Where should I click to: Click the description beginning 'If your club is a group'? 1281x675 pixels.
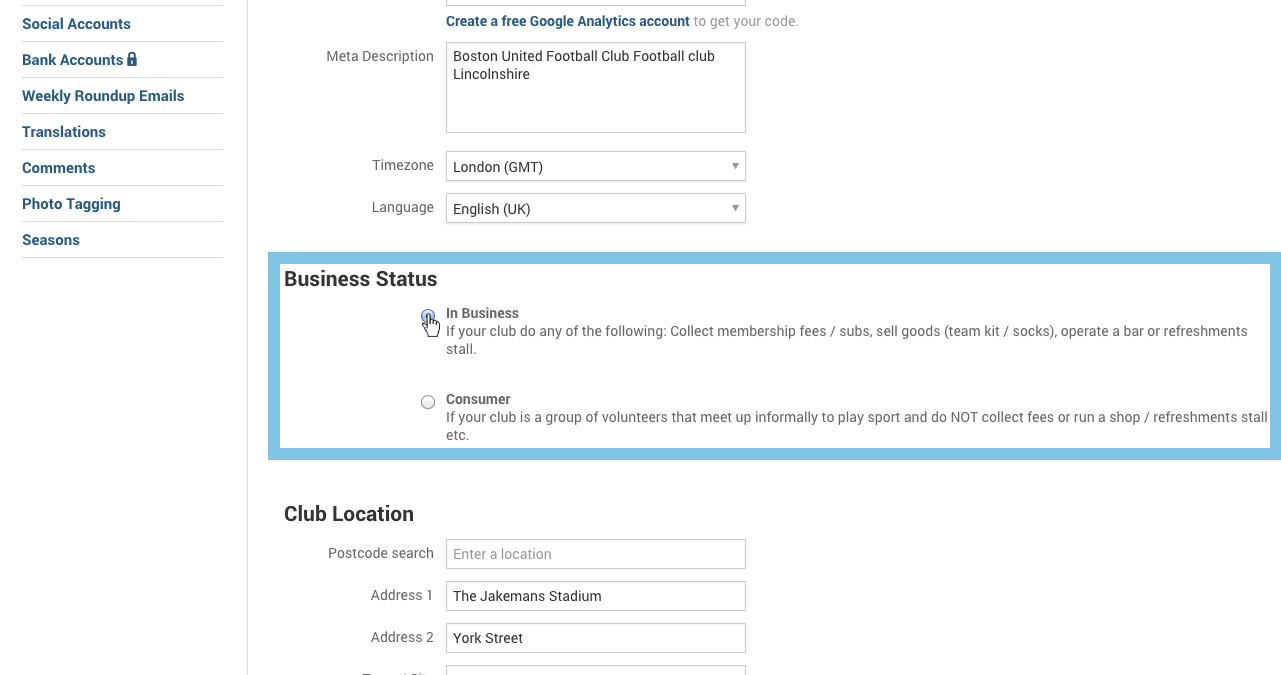pos(857,426)
